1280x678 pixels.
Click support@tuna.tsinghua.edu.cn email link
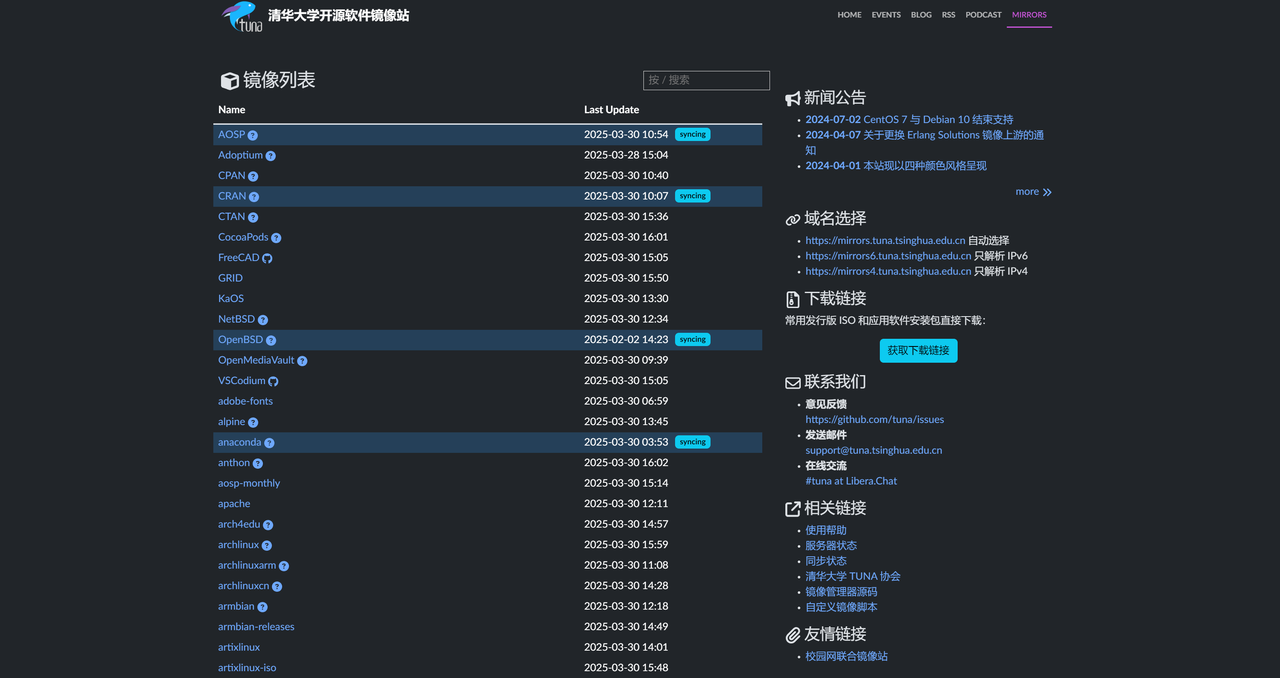(x=874, y=450)
